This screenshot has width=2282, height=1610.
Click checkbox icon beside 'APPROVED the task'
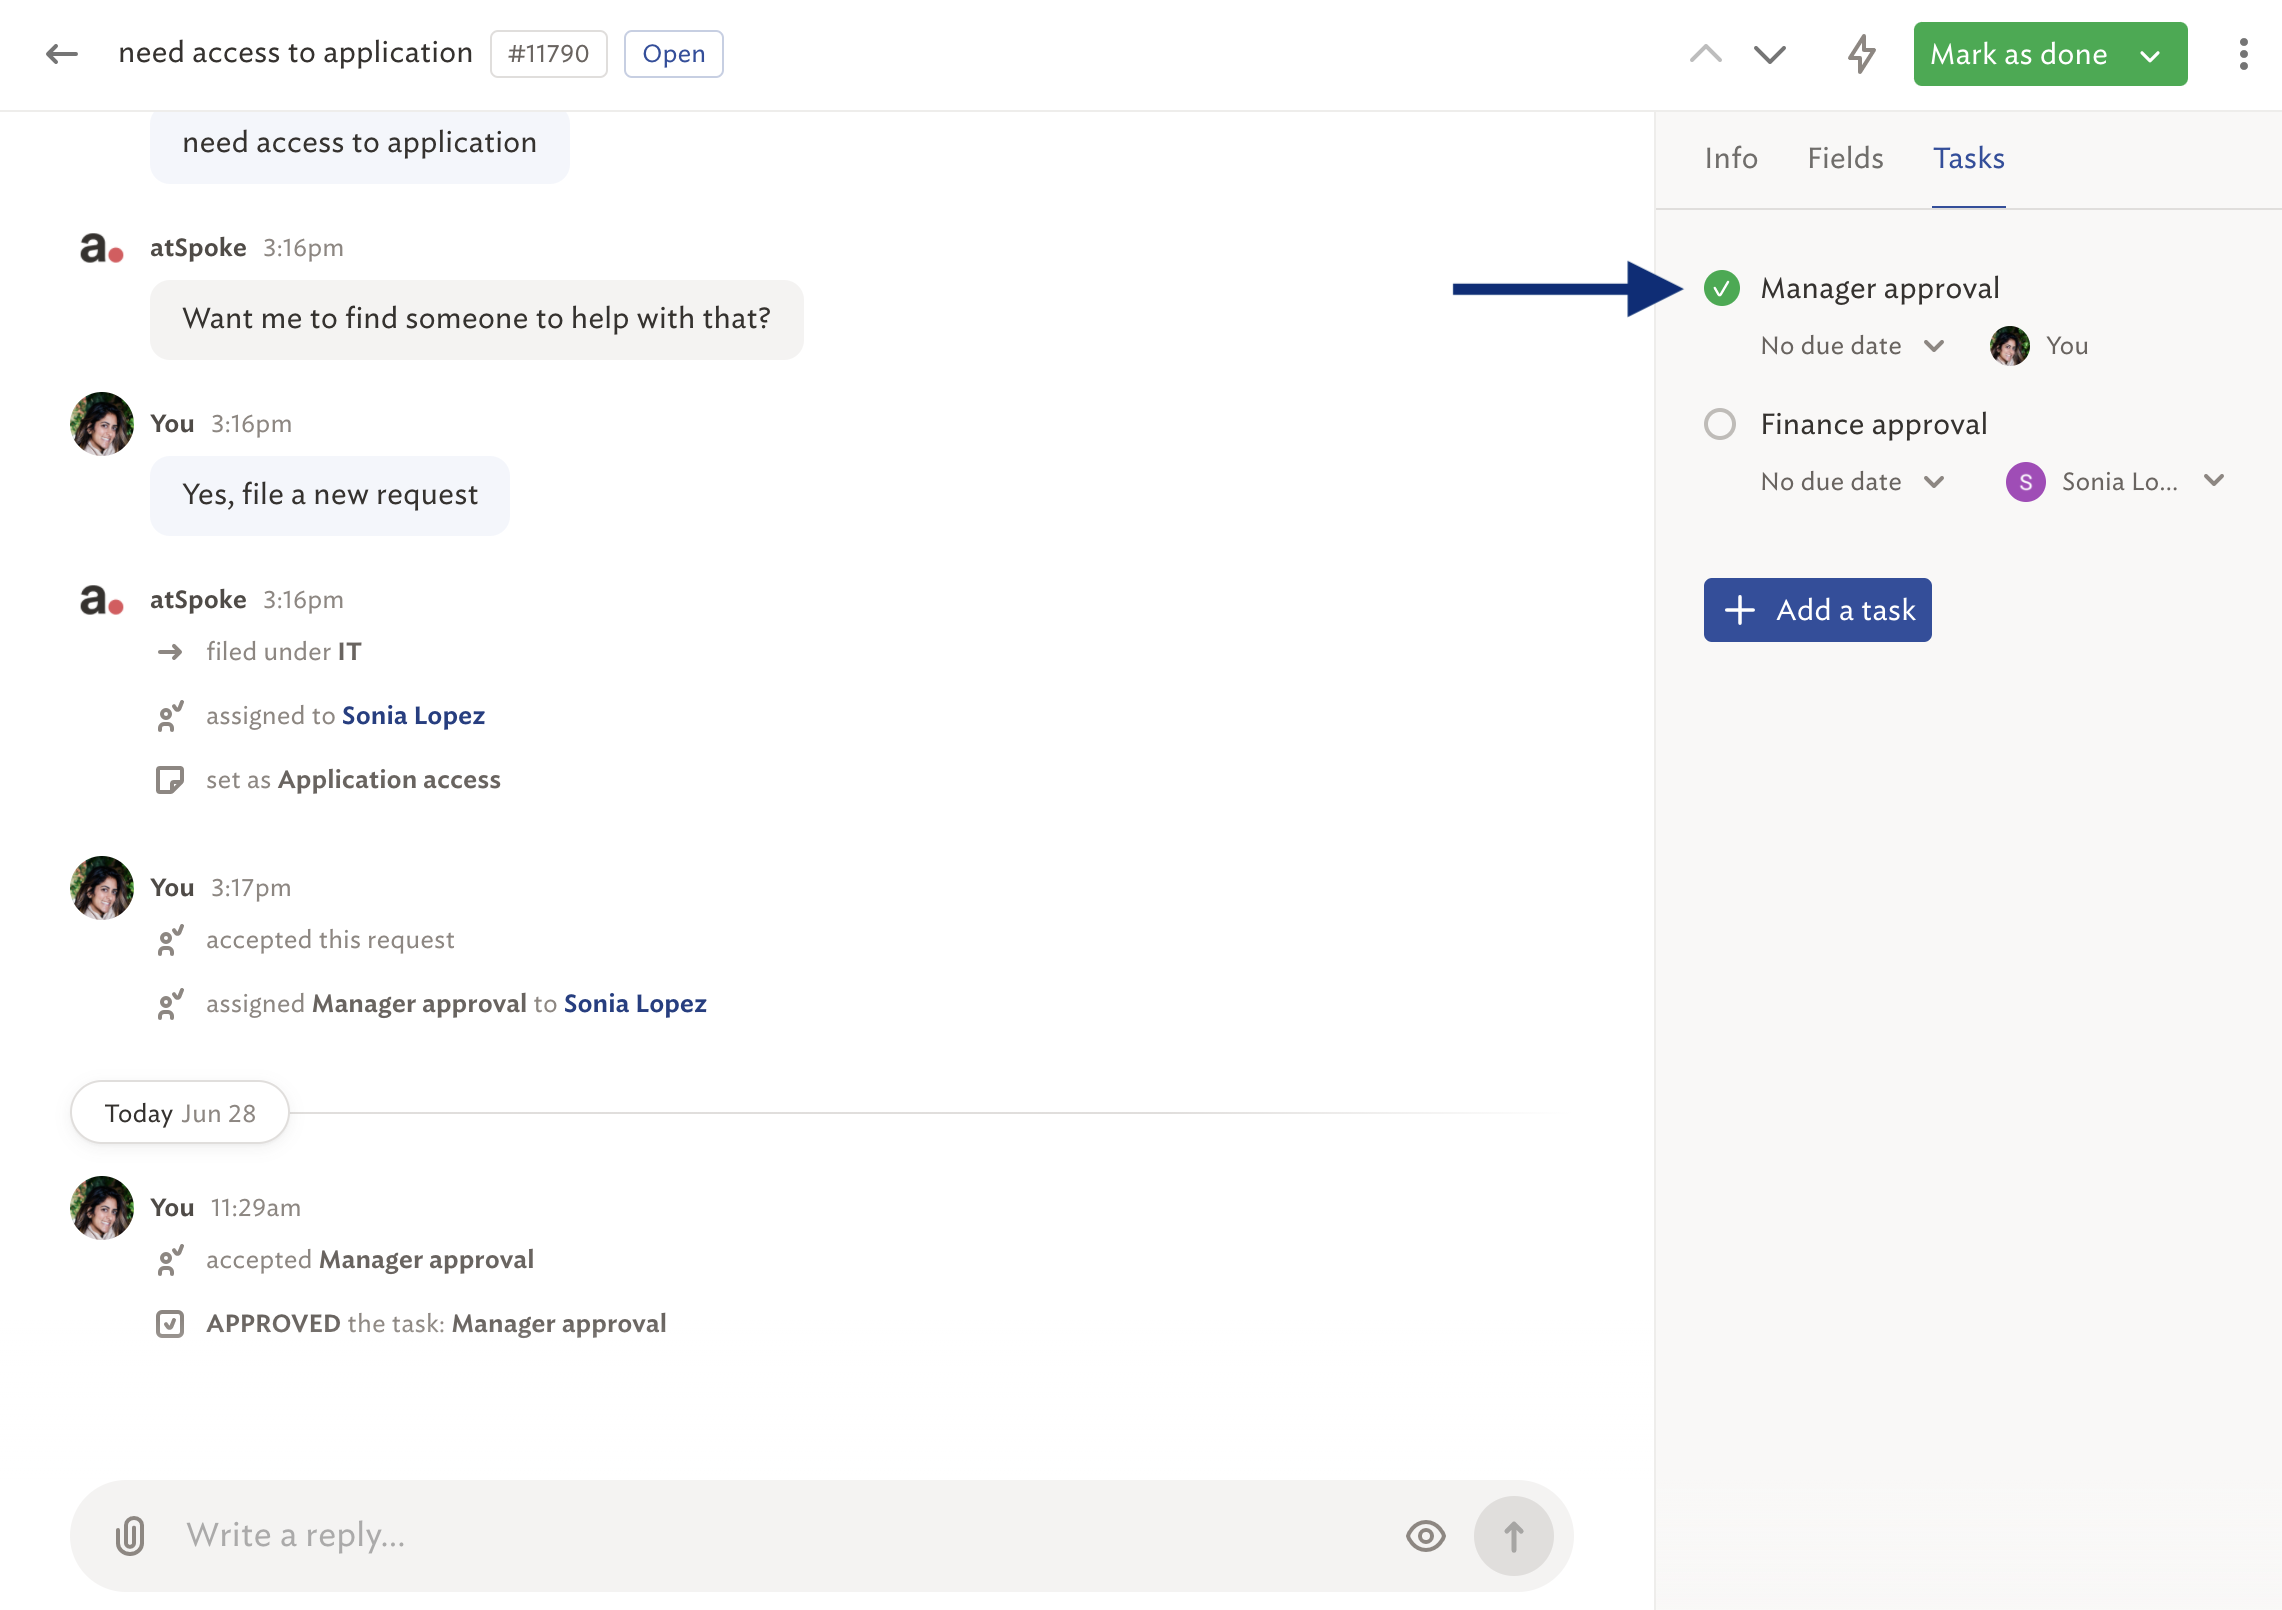170,1324
